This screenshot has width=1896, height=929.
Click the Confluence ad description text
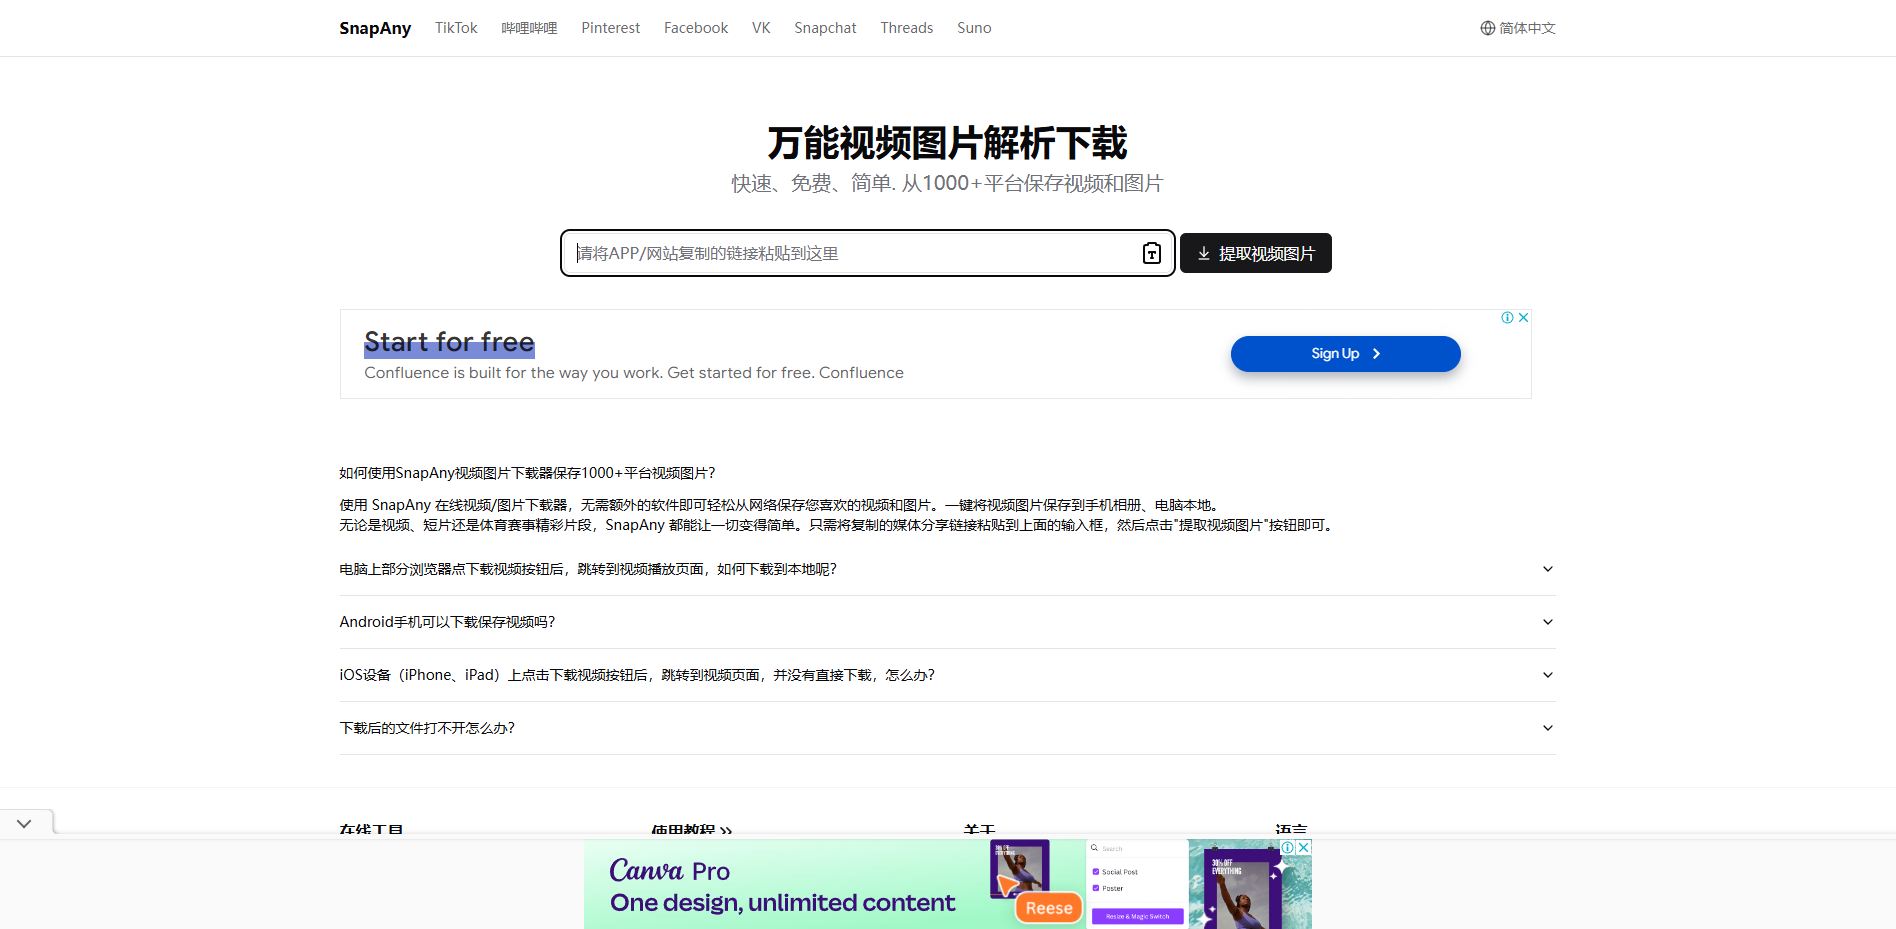[634, 373]
